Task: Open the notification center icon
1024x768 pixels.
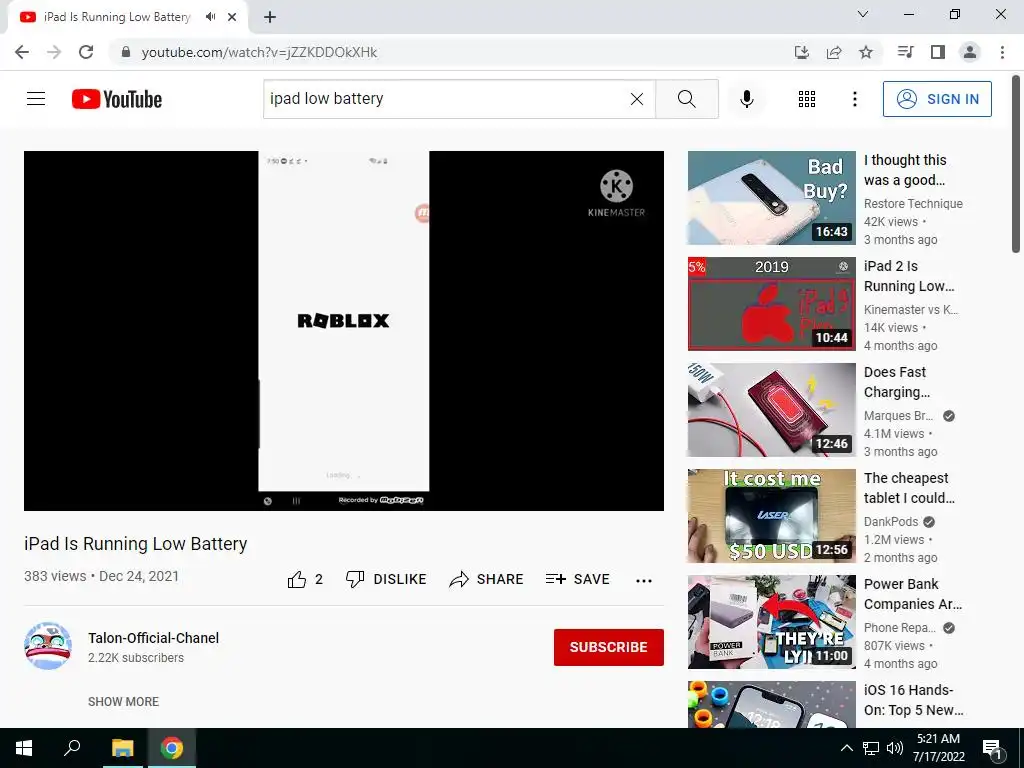Action: [992, 749]
